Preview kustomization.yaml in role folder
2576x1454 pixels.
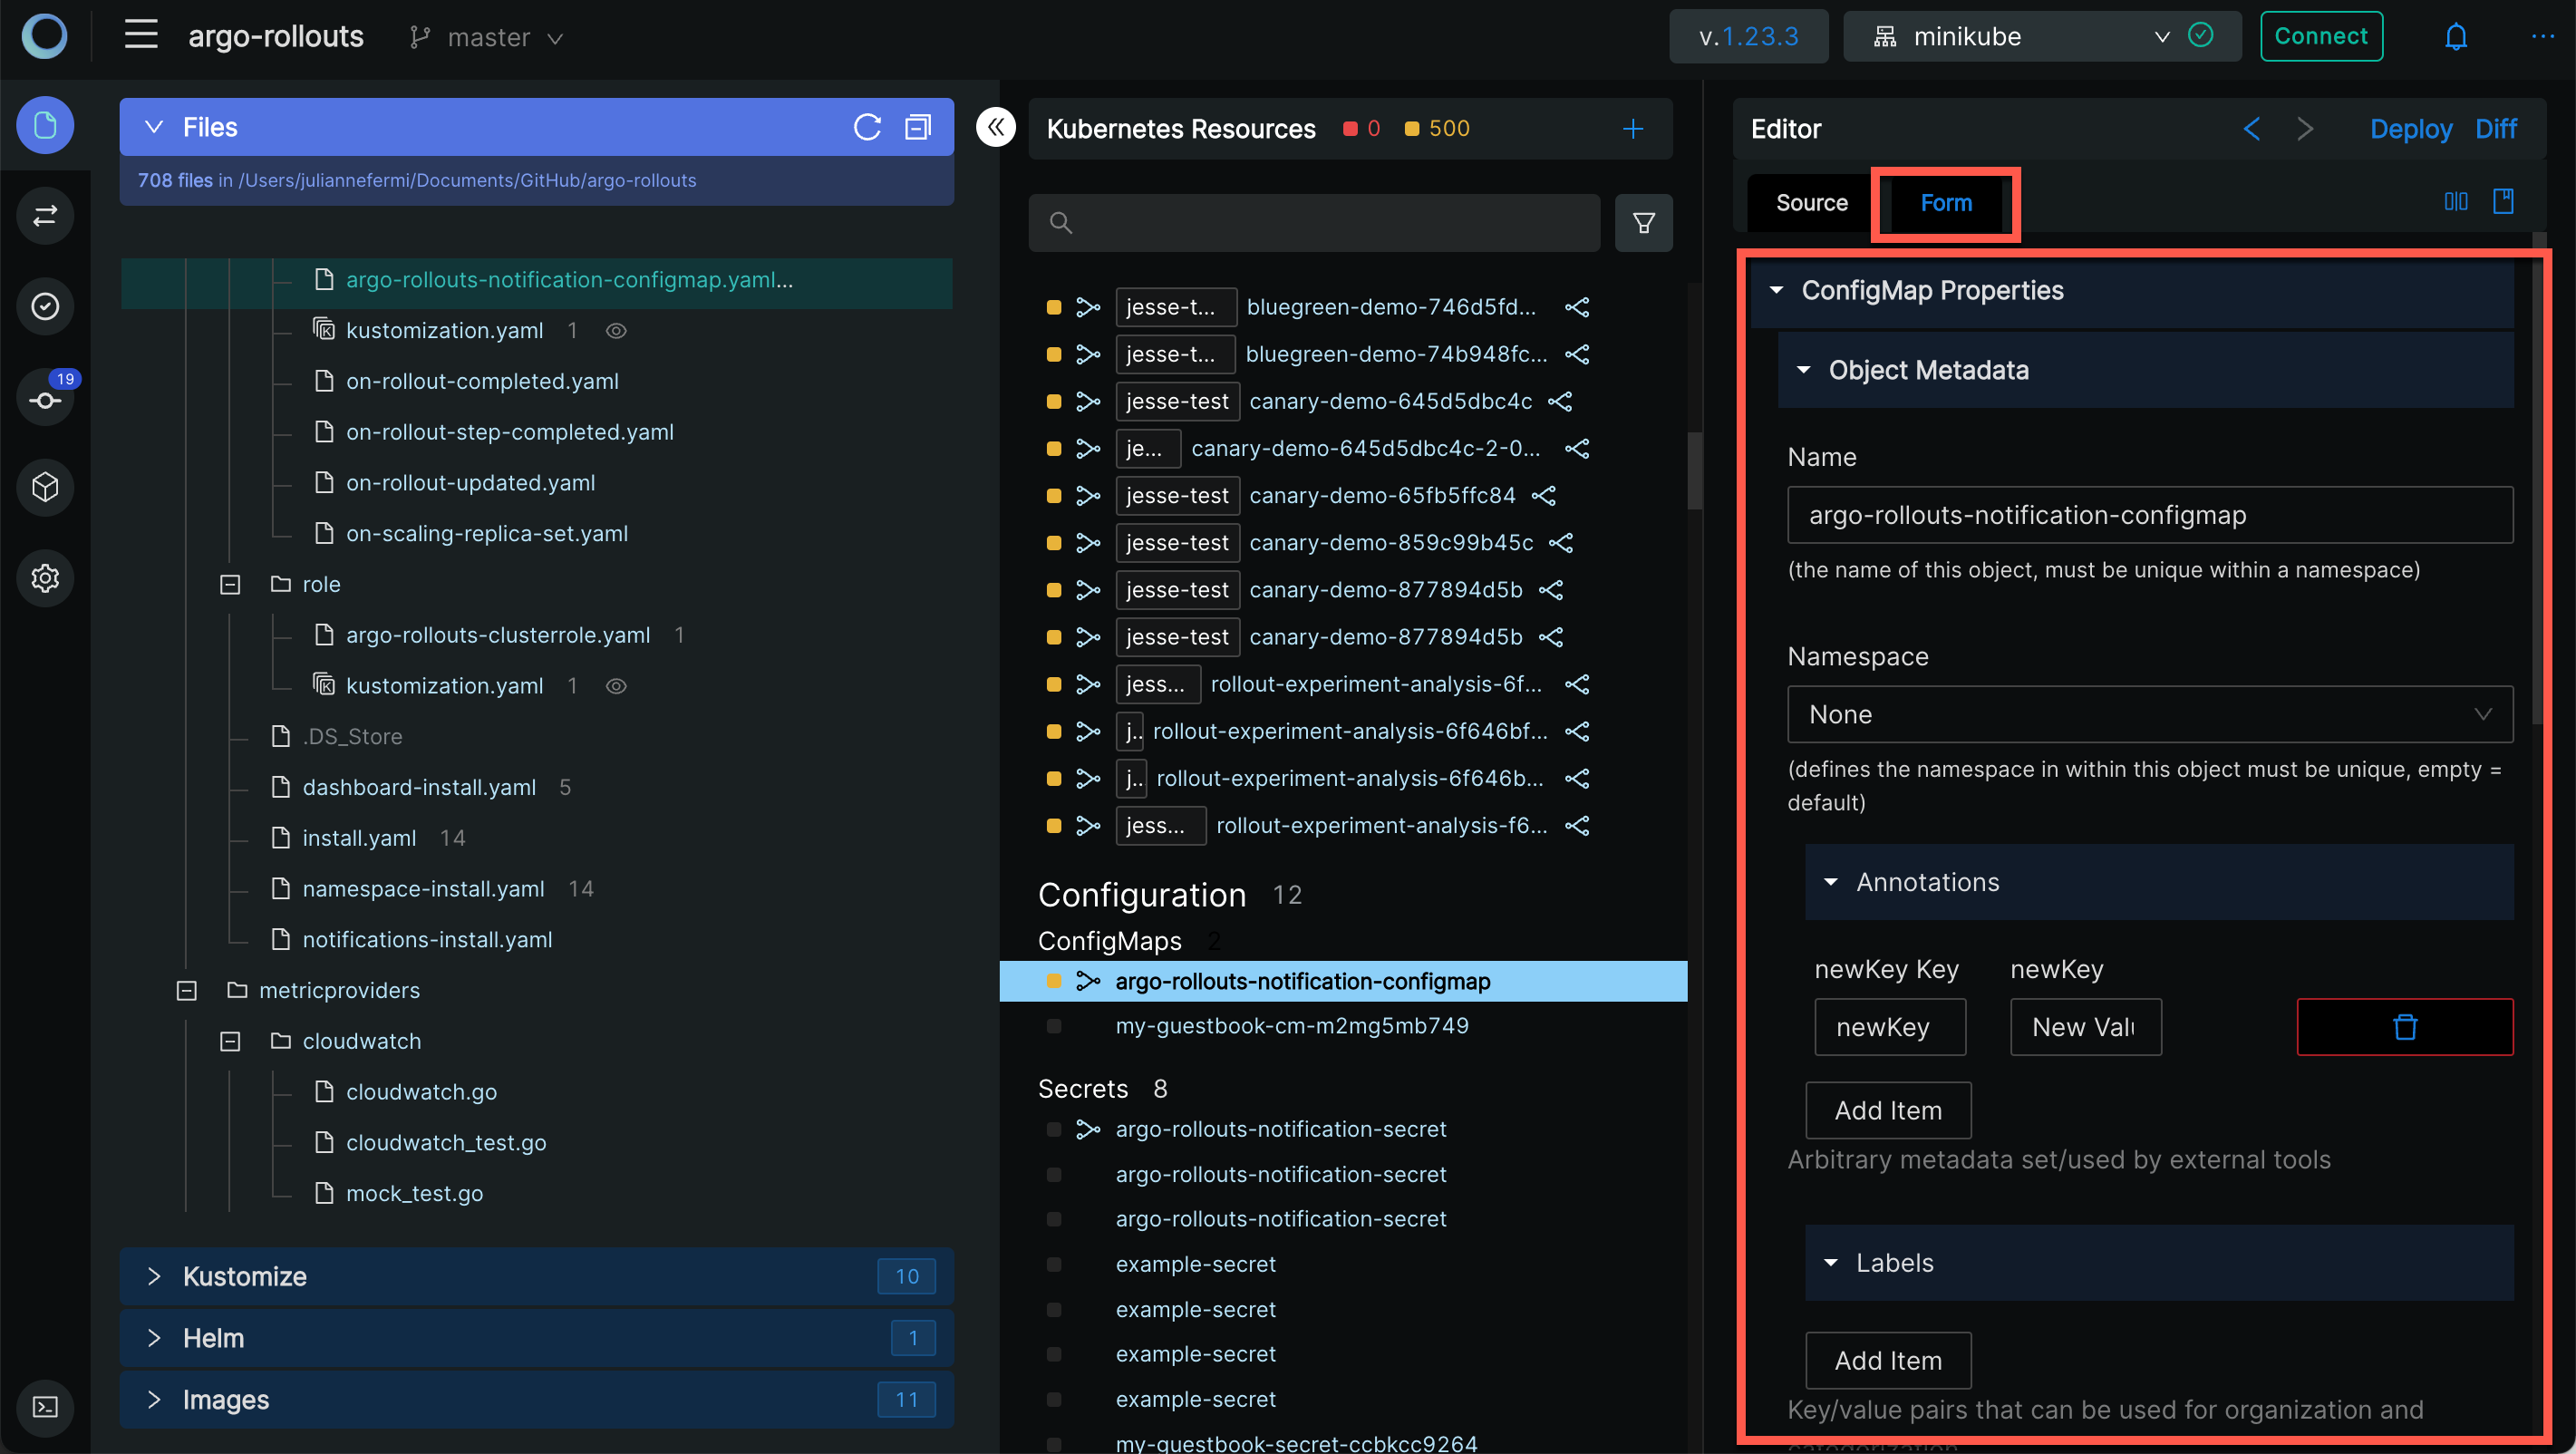tap(616, 686)
